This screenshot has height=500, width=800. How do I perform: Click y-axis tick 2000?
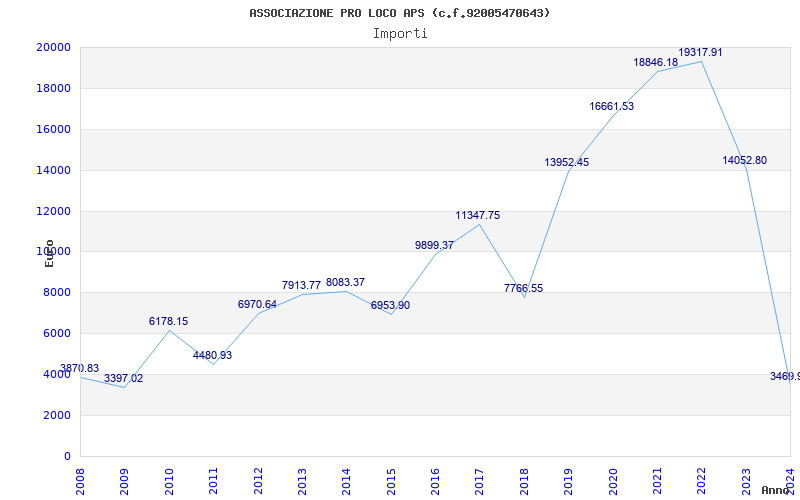click(57, 415)
